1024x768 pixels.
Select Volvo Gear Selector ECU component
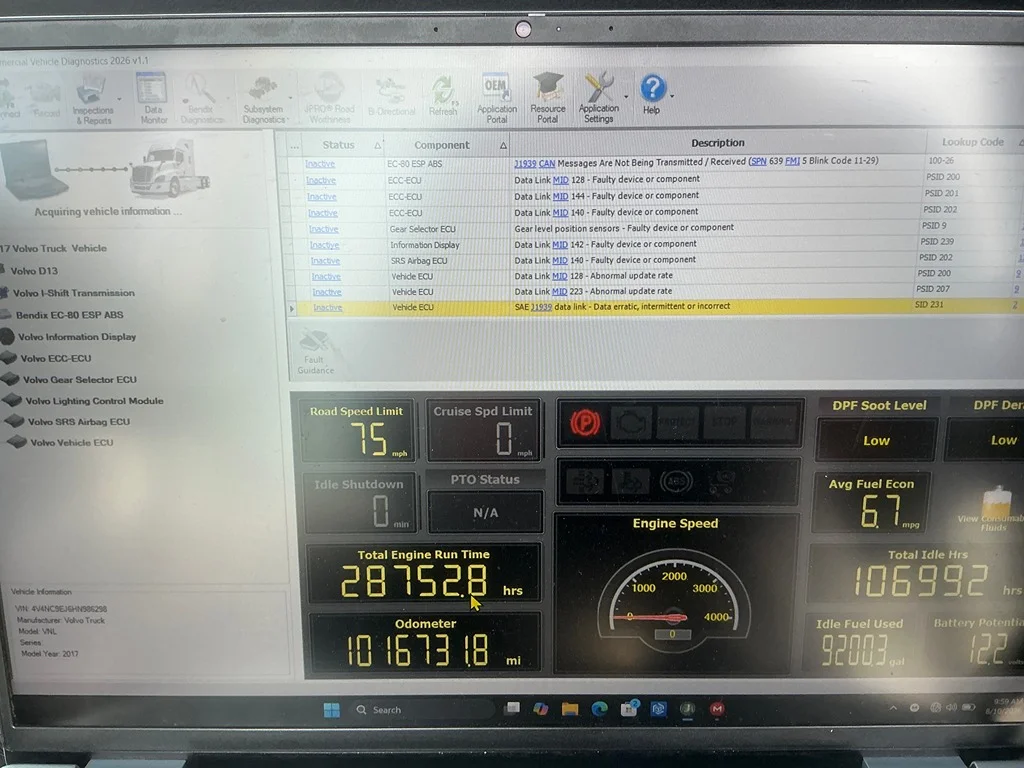[80, 379]
